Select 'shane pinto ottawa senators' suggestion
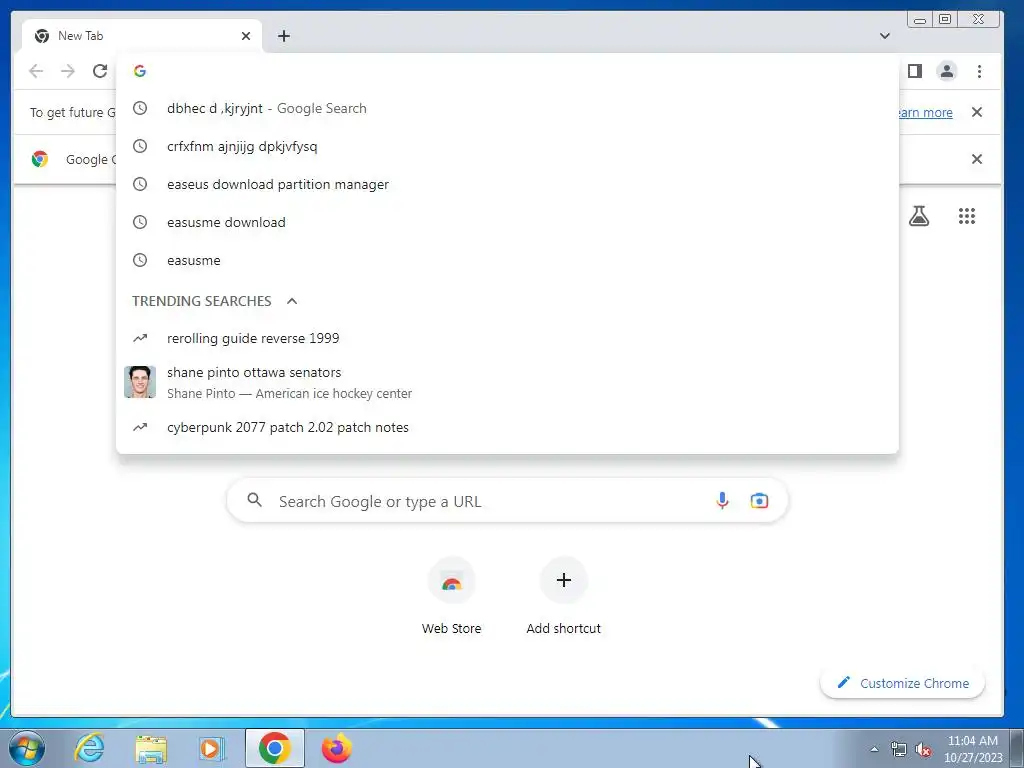Screen dimensions: 1024x768 point(507,383)
